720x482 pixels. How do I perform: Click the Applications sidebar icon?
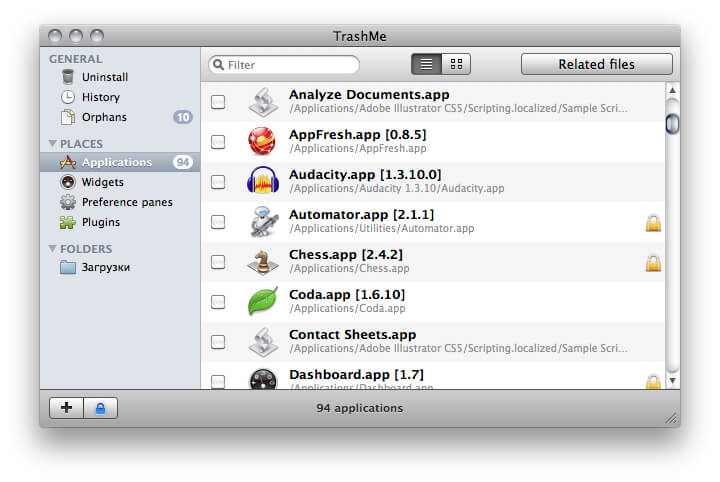click(x=68, y=162)
